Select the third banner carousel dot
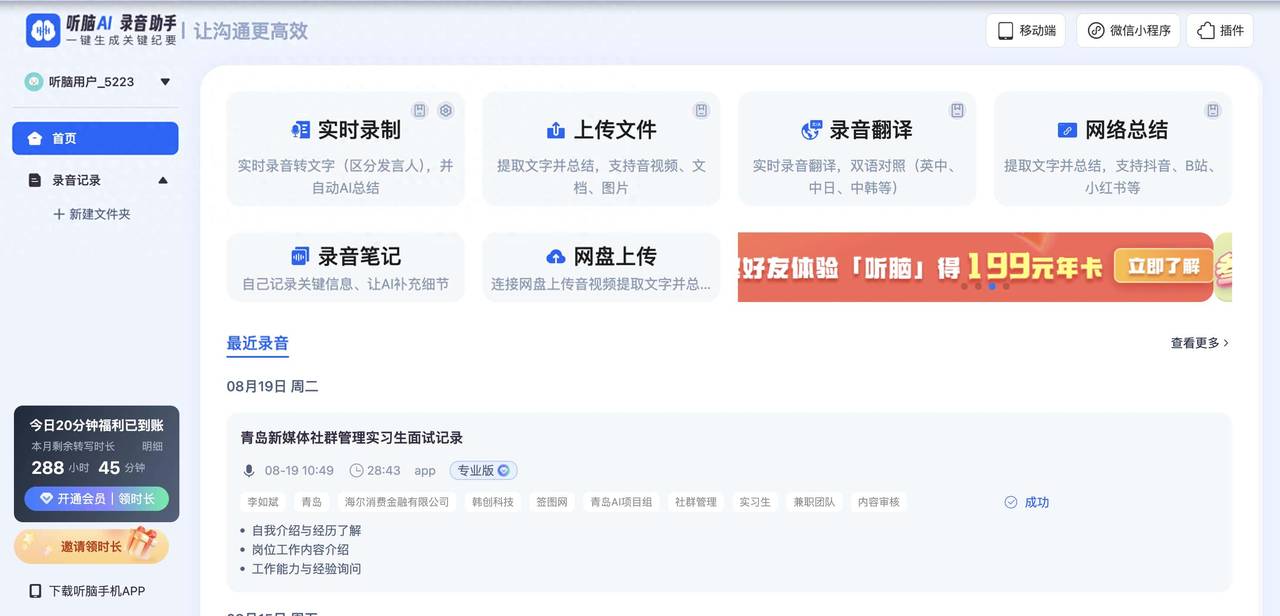The image size is (1280, 616). (992, 286)
